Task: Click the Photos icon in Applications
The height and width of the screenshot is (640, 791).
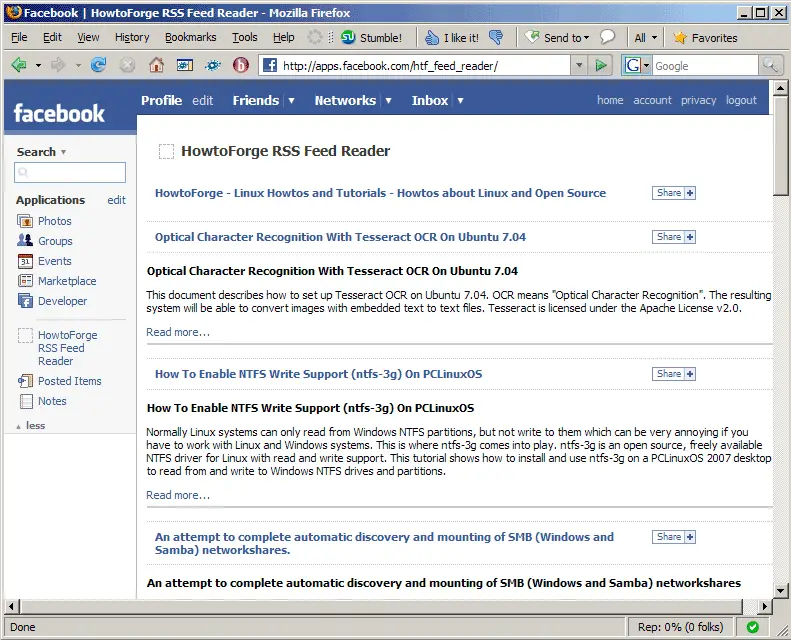Action: tap(25, 221)
